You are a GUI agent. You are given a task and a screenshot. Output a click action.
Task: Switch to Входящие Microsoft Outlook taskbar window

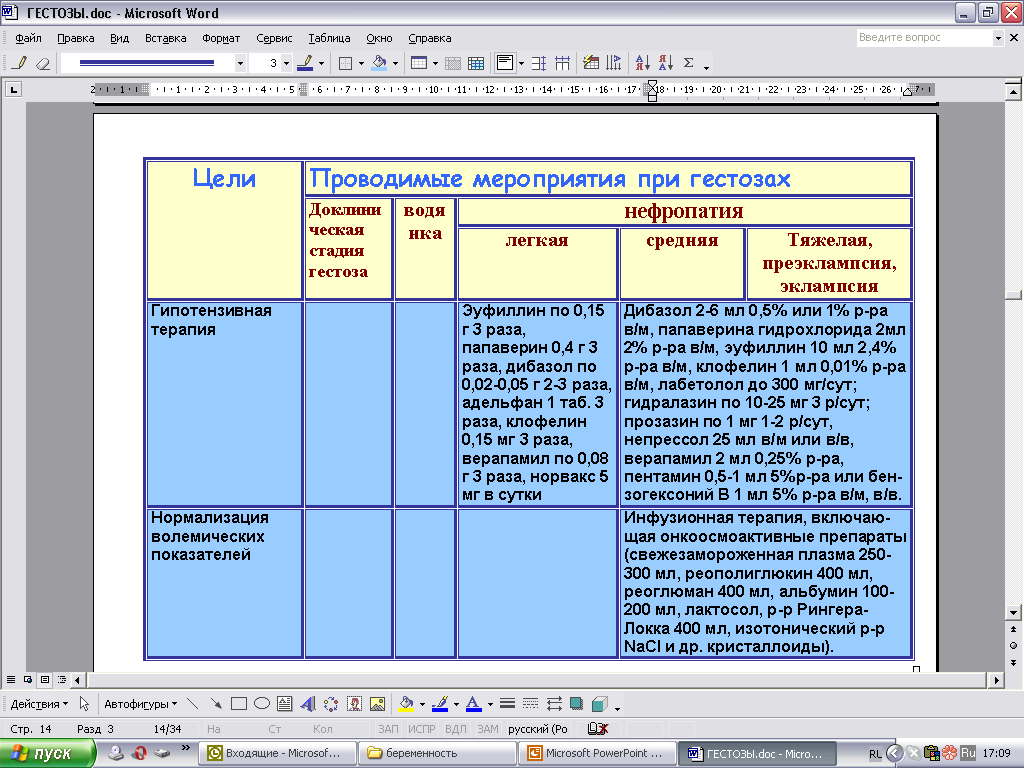[x=277, y=753]
